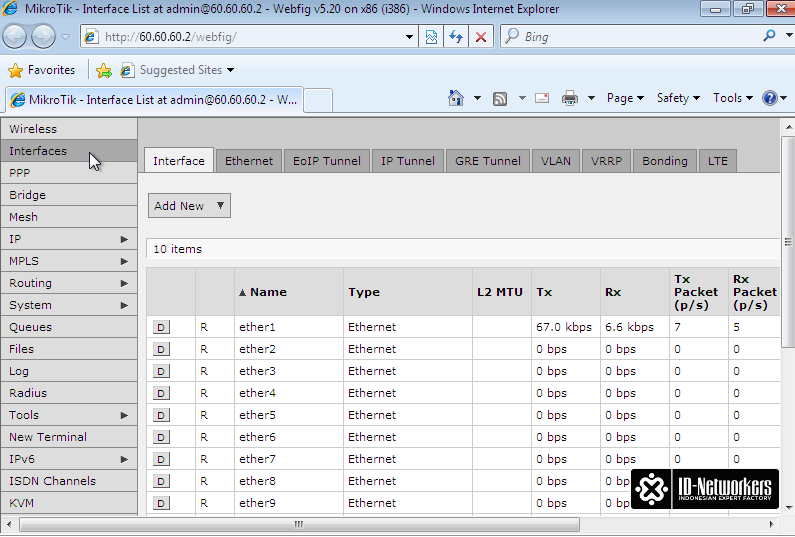The image size is (795, 537).
Task: Open Radius in the sidebar menu
Action: pos(69,393)
